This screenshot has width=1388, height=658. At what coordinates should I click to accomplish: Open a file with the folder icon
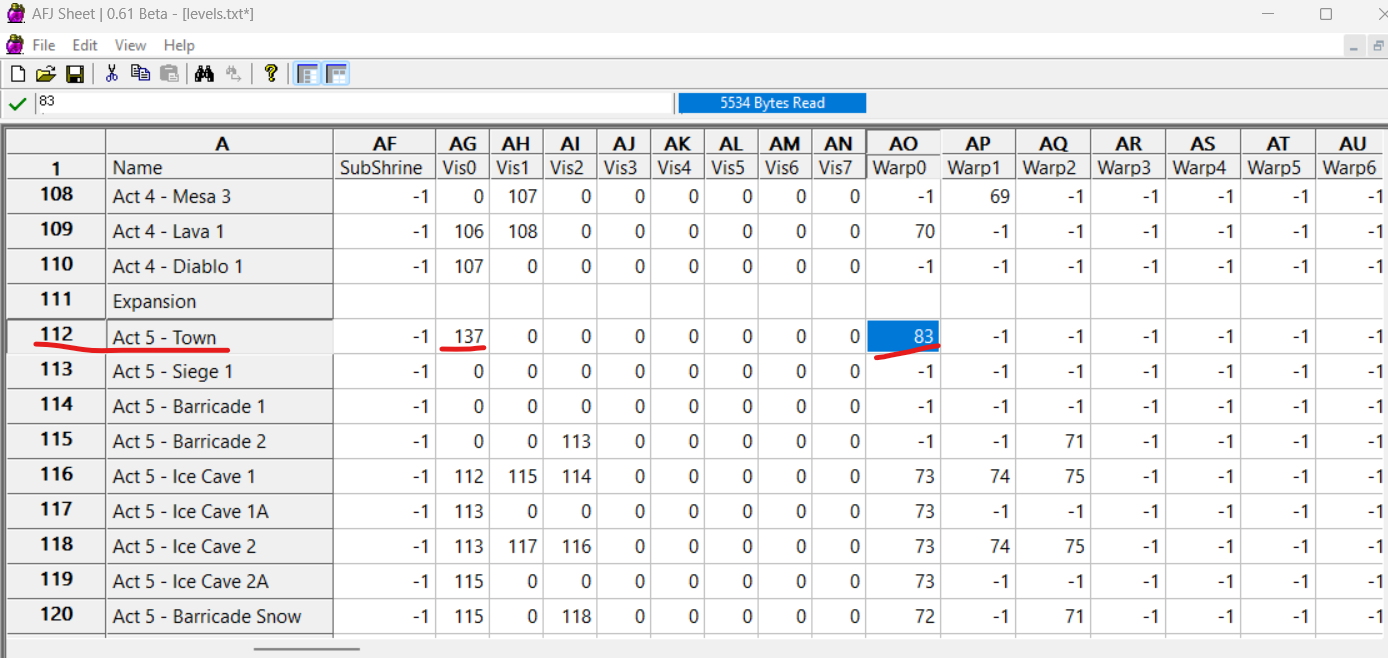[46, 74]
